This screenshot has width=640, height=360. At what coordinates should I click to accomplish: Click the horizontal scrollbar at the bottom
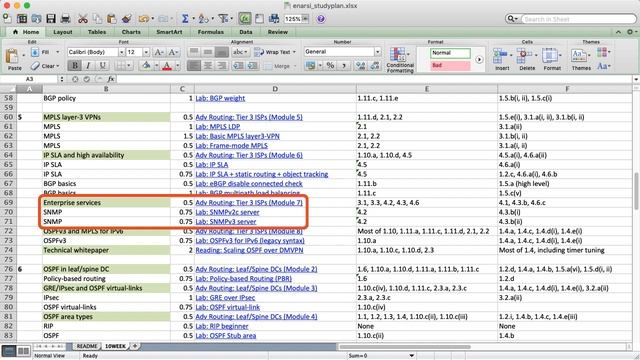coord(405,347)
